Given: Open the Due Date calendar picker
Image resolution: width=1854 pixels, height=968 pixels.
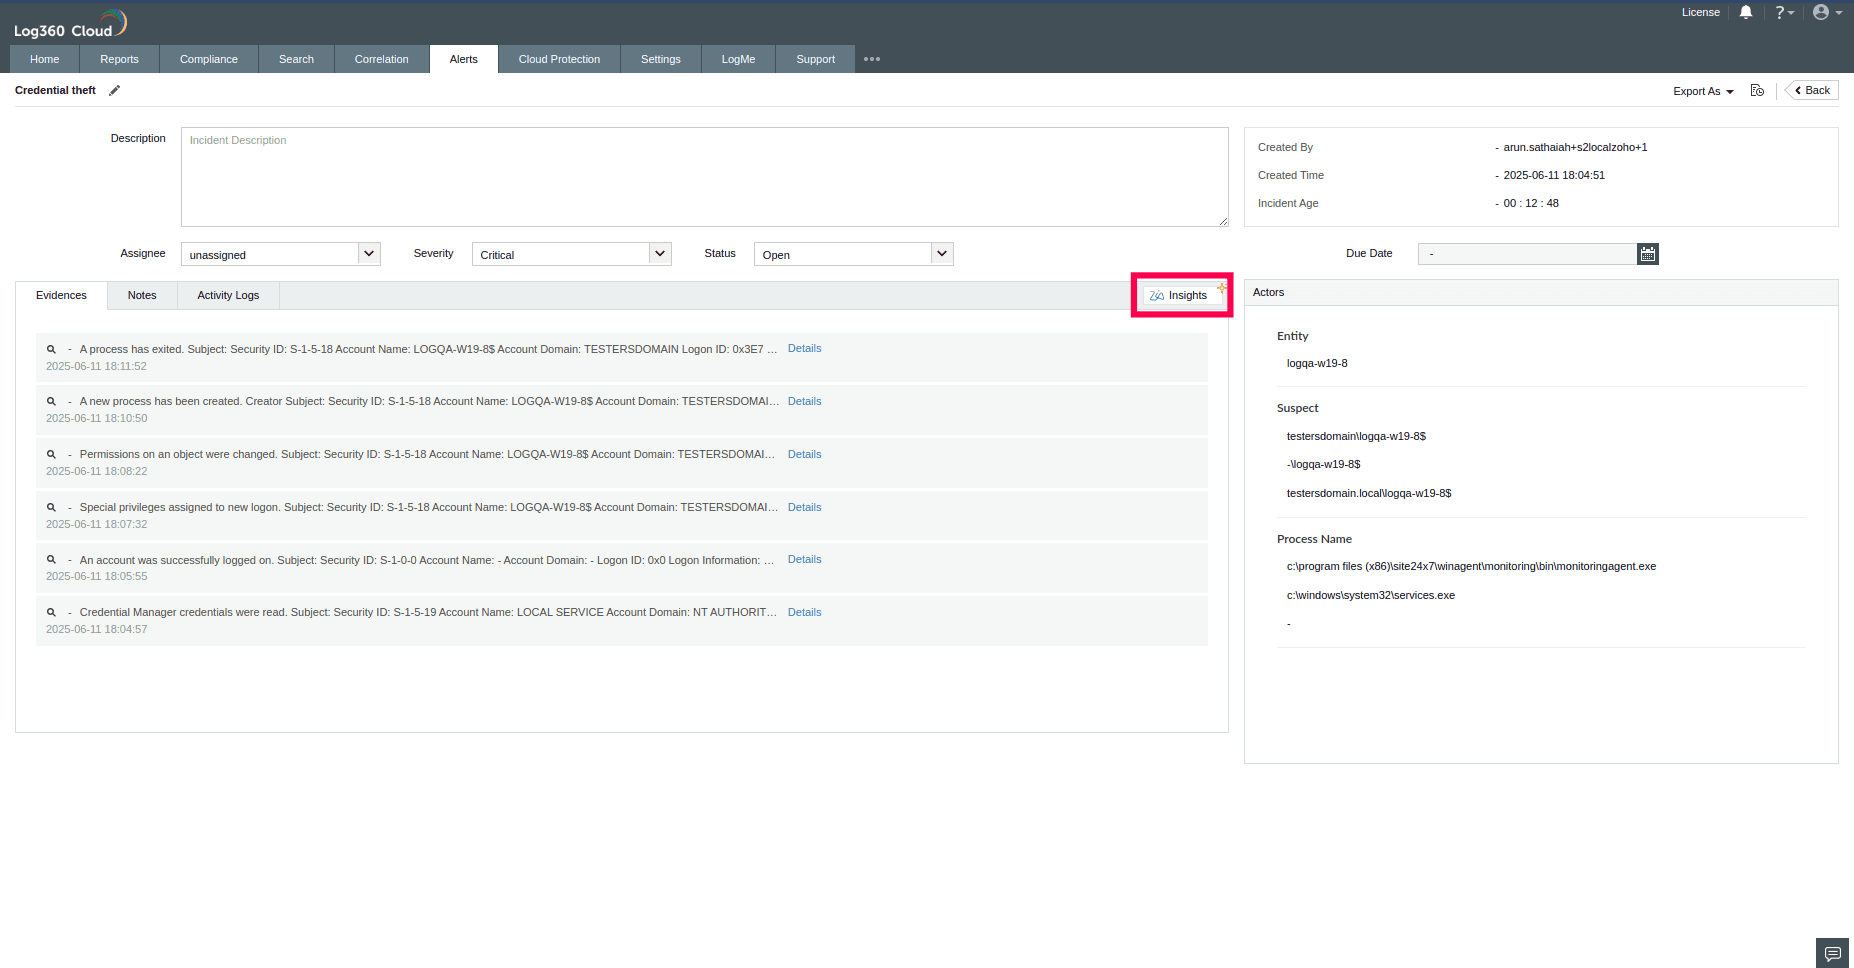Looking at the screenshot, I should coord(1647,253).
